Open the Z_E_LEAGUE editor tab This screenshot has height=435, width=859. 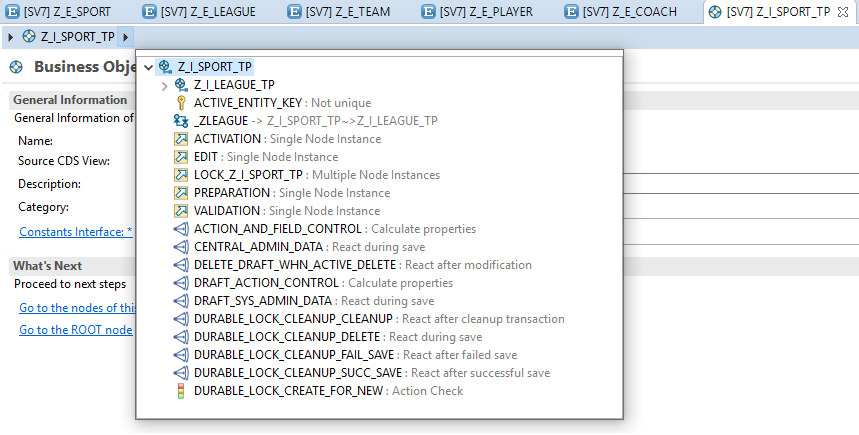tap(199, 12)
